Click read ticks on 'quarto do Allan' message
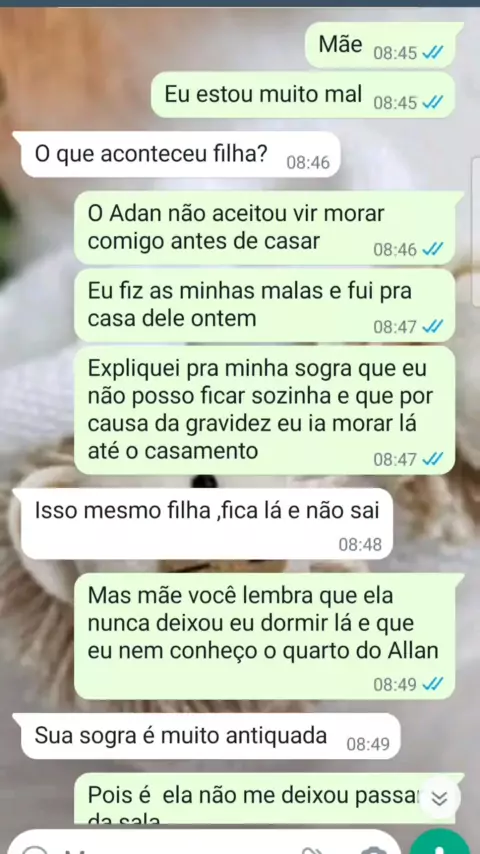 433,684
